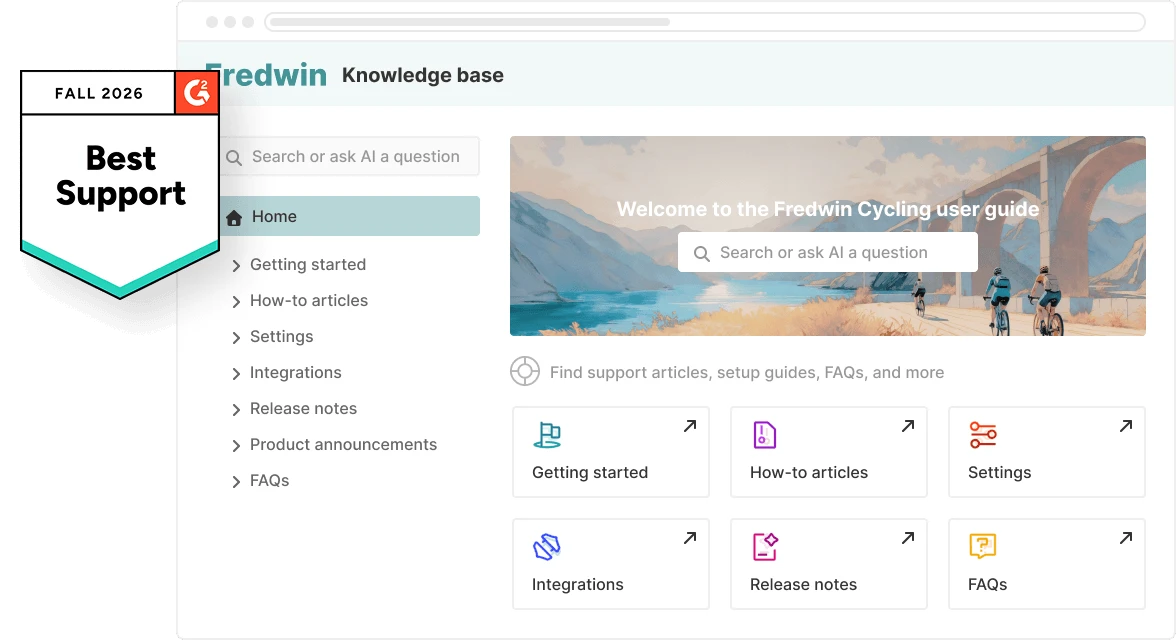
Task: Click the How-to articles document icon
Action: 764,435
